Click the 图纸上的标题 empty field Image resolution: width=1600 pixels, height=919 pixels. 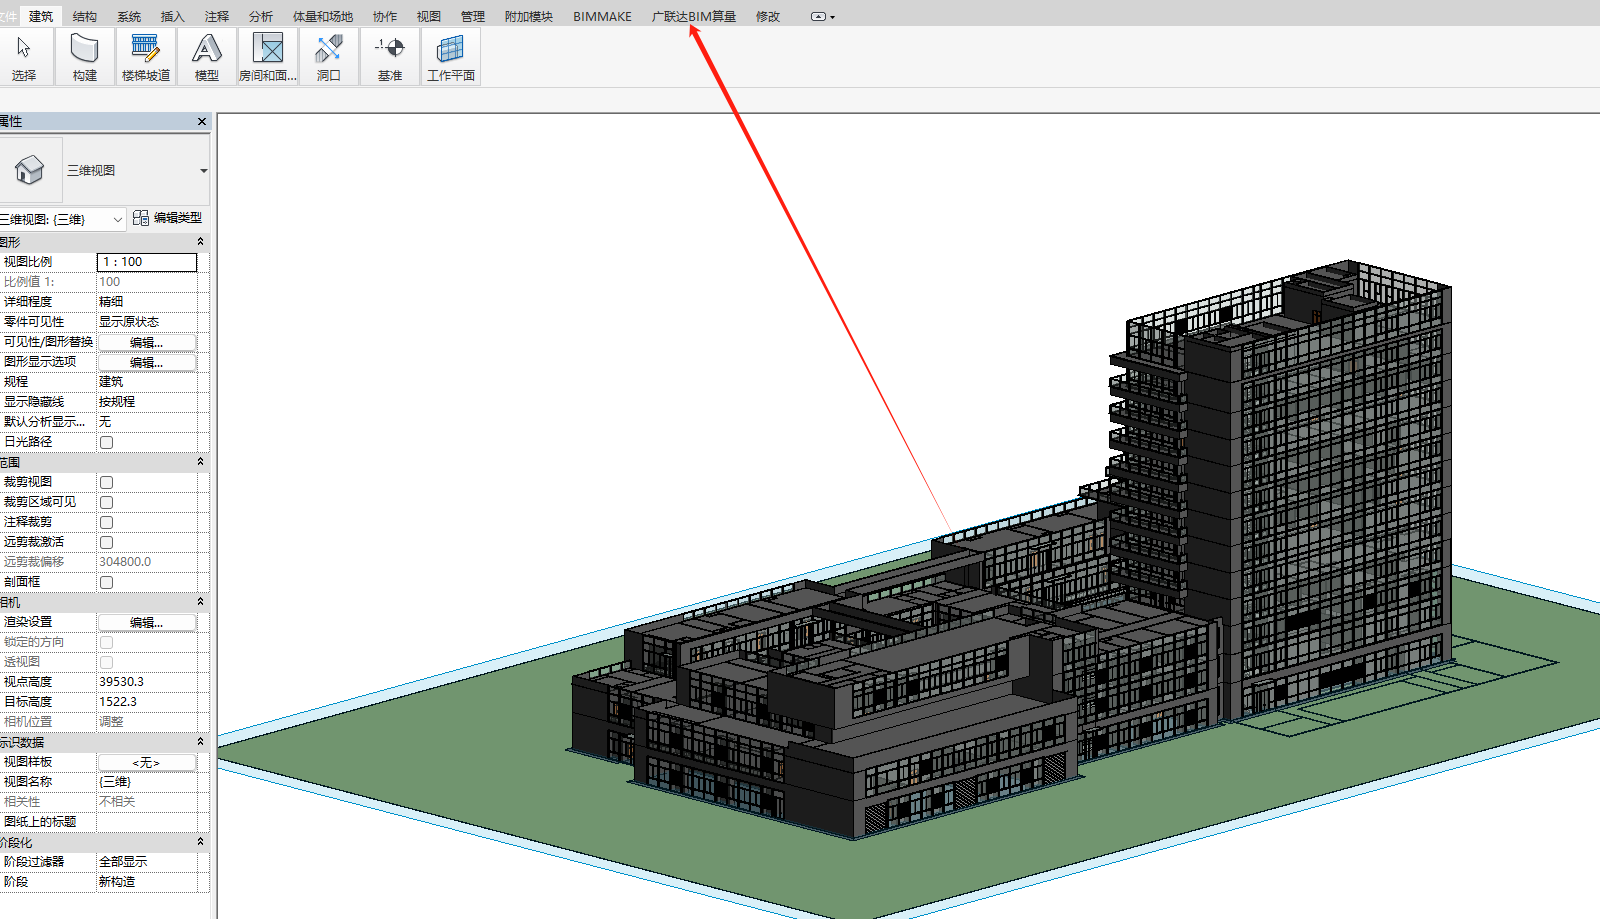(147, 822)
